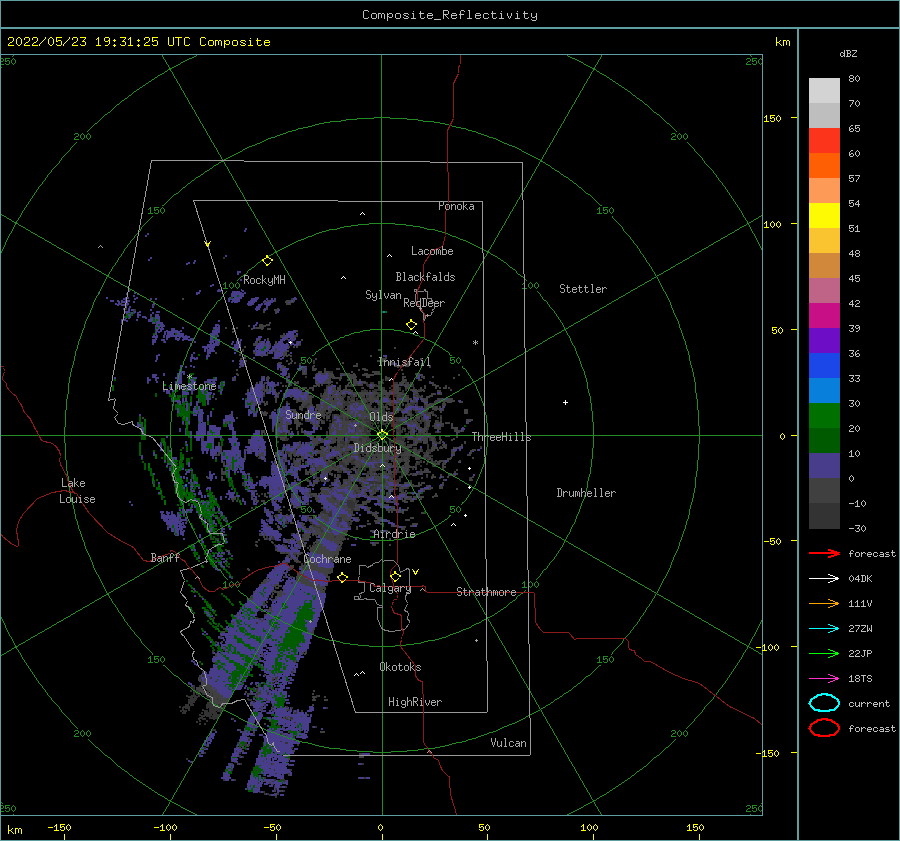Viewport: 900px width, 841px height.
Task: Click the yellow diamond marker below RedDeer
Action: coord(412,325)
